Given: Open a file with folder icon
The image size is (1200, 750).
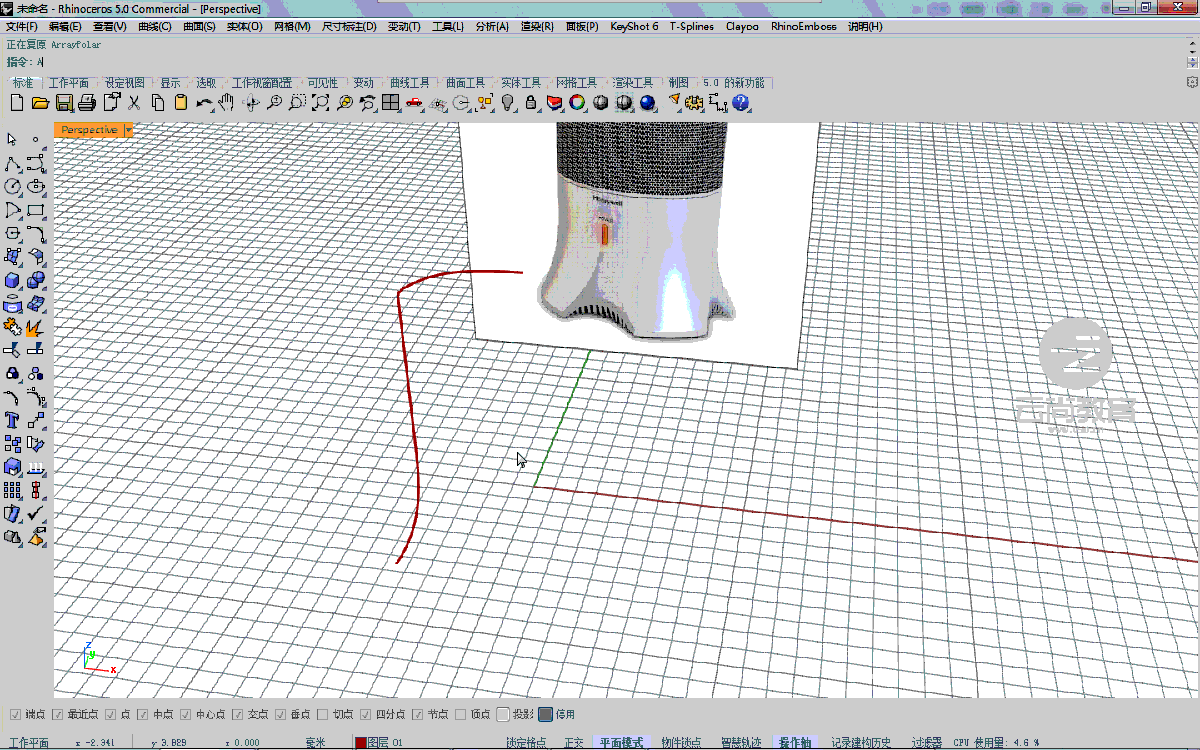Looking at the screenshot, I should pos(40,102).
